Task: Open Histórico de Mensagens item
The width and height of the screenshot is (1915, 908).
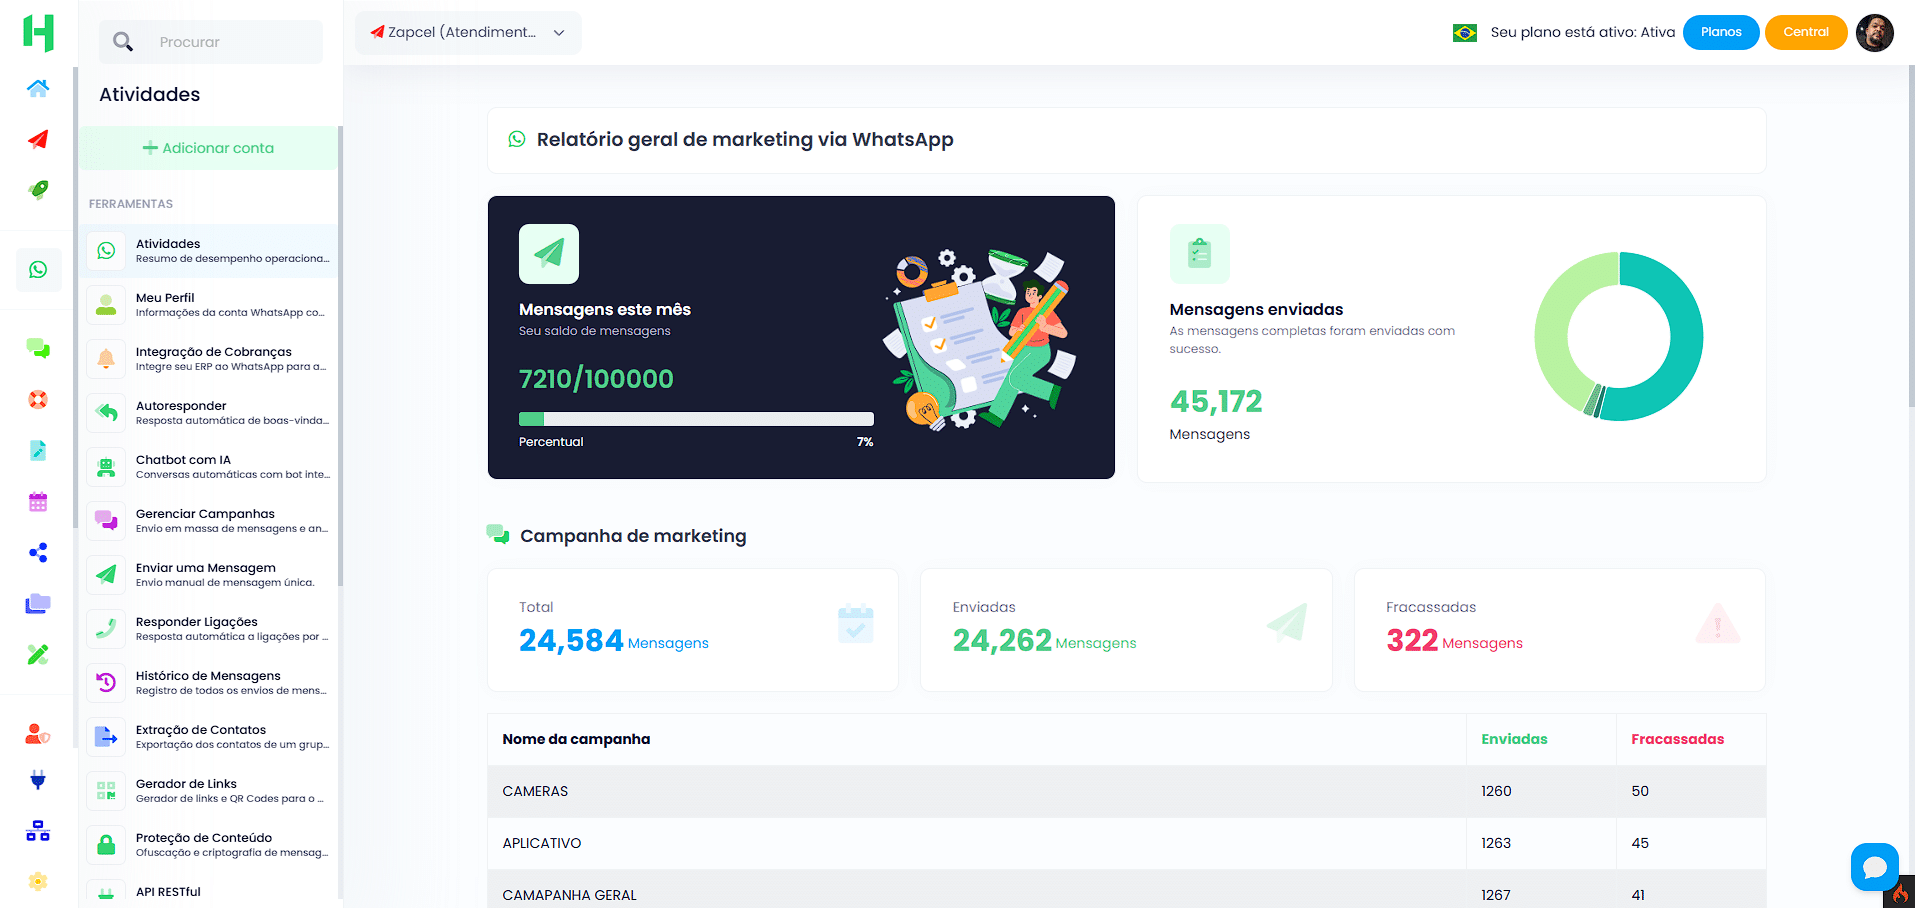Action: 210,683
